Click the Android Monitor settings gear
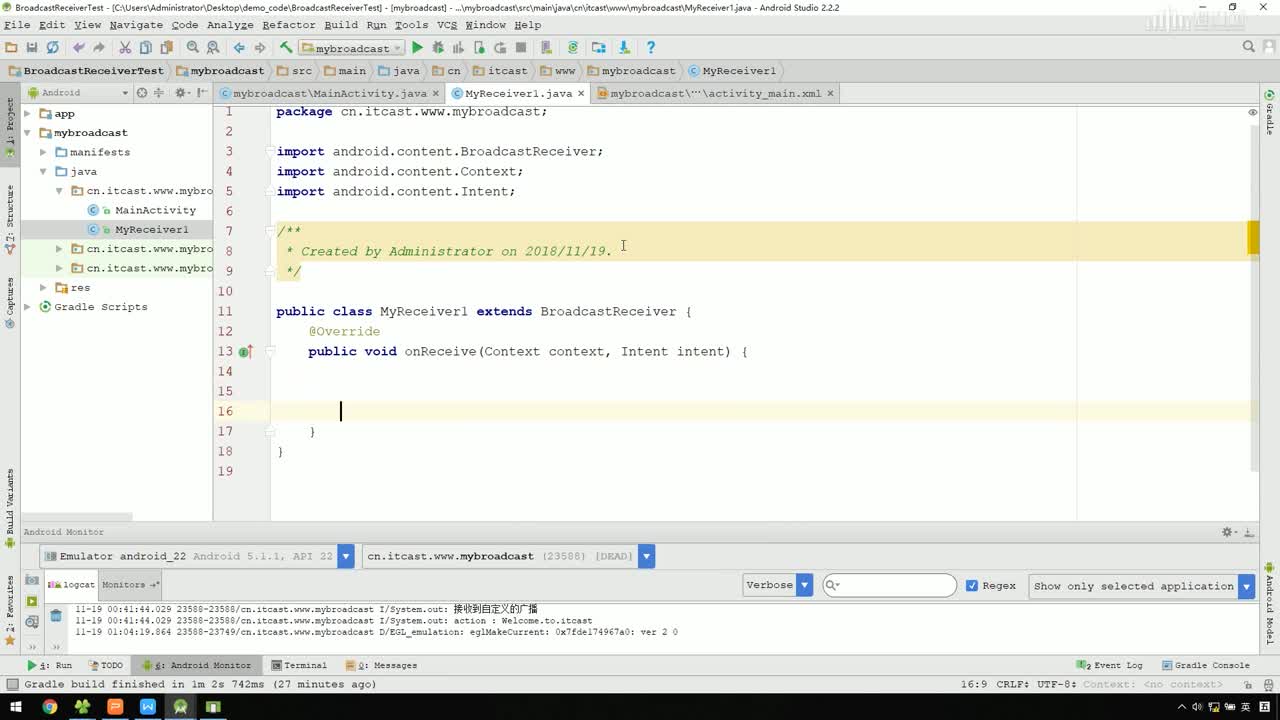The image size is (1280, 720). 1228,532
